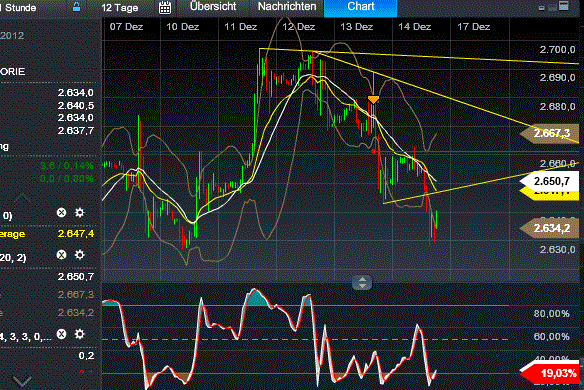Viewport: 584px width, 390px height.
Task: Select the Chart tab
Action: [361, 7]
